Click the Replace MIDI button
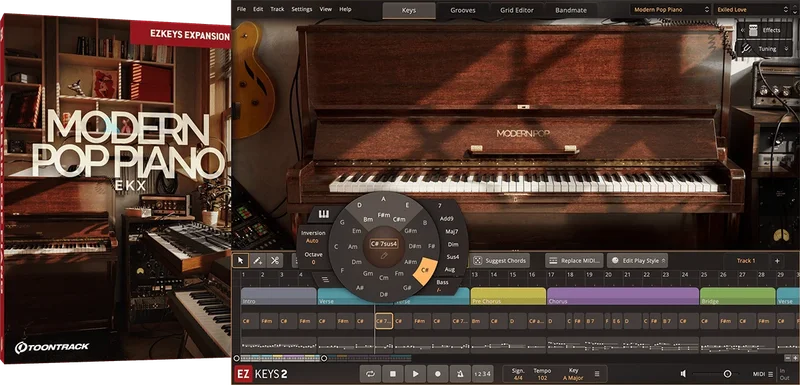Screen dimensions: 800x385 pyautogui.click(x=574, y=261)
